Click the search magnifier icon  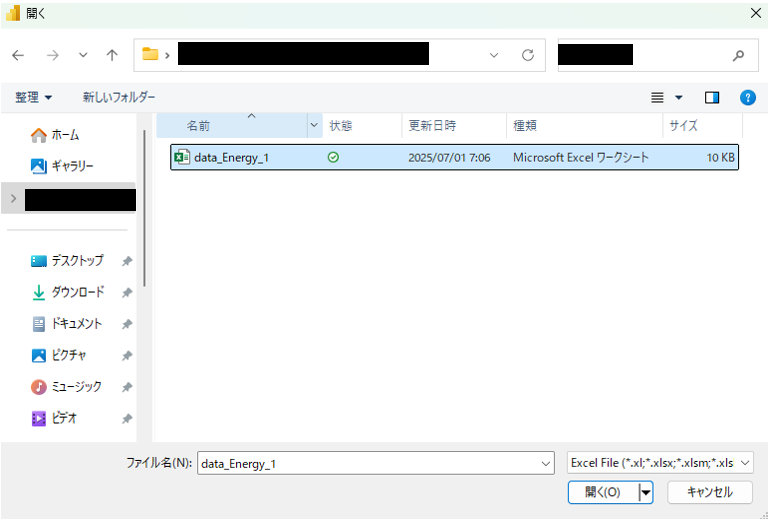click(x=738, y=55)
